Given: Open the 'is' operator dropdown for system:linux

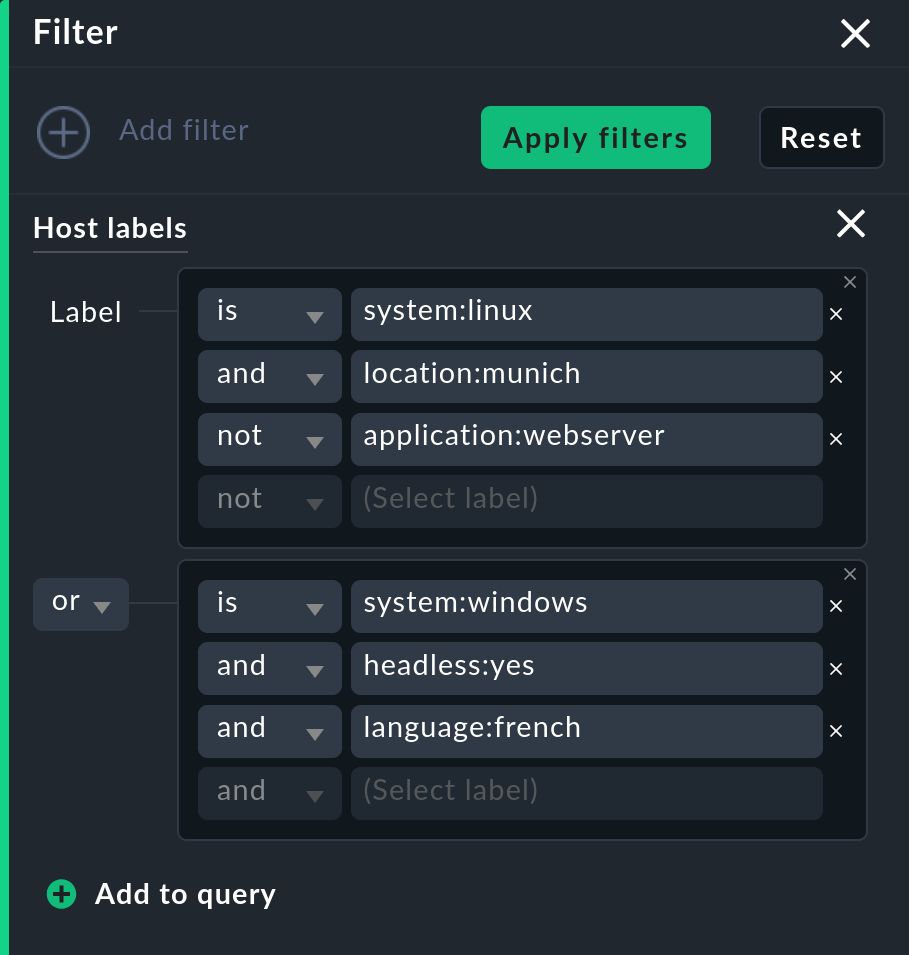Looking at the screenshot, I should coord(269,314).
